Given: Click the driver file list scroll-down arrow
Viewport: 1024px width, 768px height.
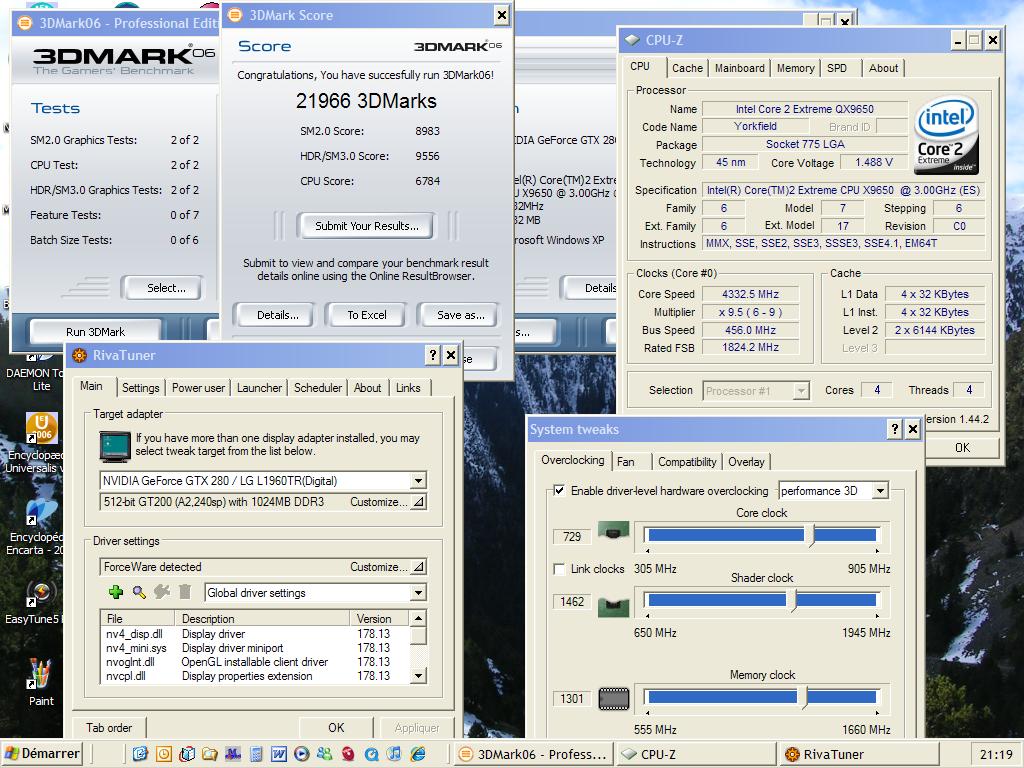Looking at the screenshot, I should point(418,676).
